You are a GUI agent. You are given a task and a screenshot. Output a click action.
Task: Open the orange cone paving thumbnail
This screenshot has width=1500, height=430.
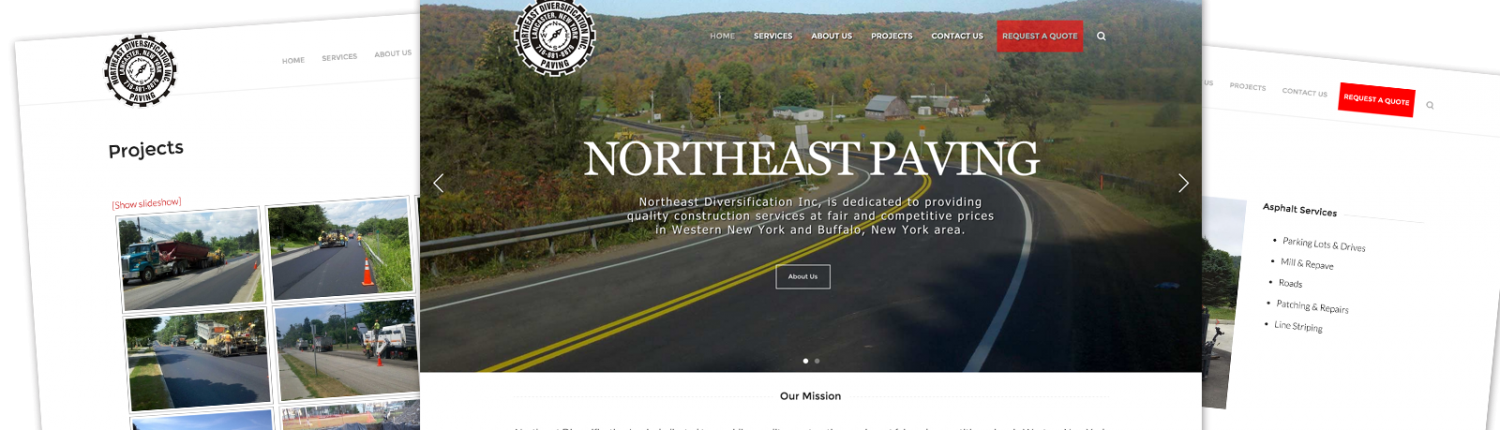[341, 250]
